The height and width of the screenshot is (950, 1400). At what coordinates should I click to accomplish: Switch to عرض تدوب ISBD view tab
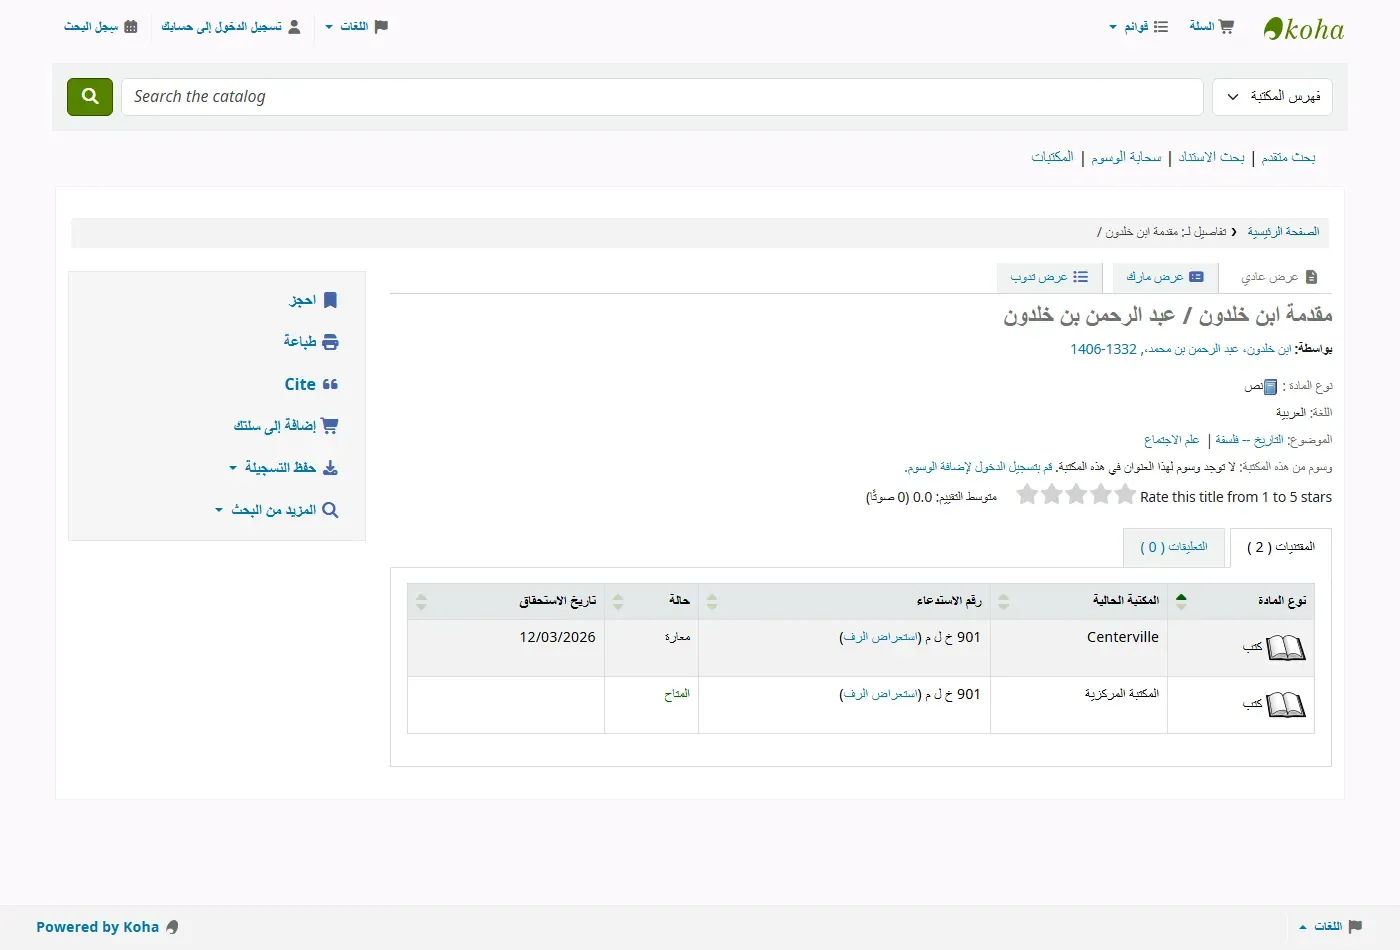coord(1049,277)
